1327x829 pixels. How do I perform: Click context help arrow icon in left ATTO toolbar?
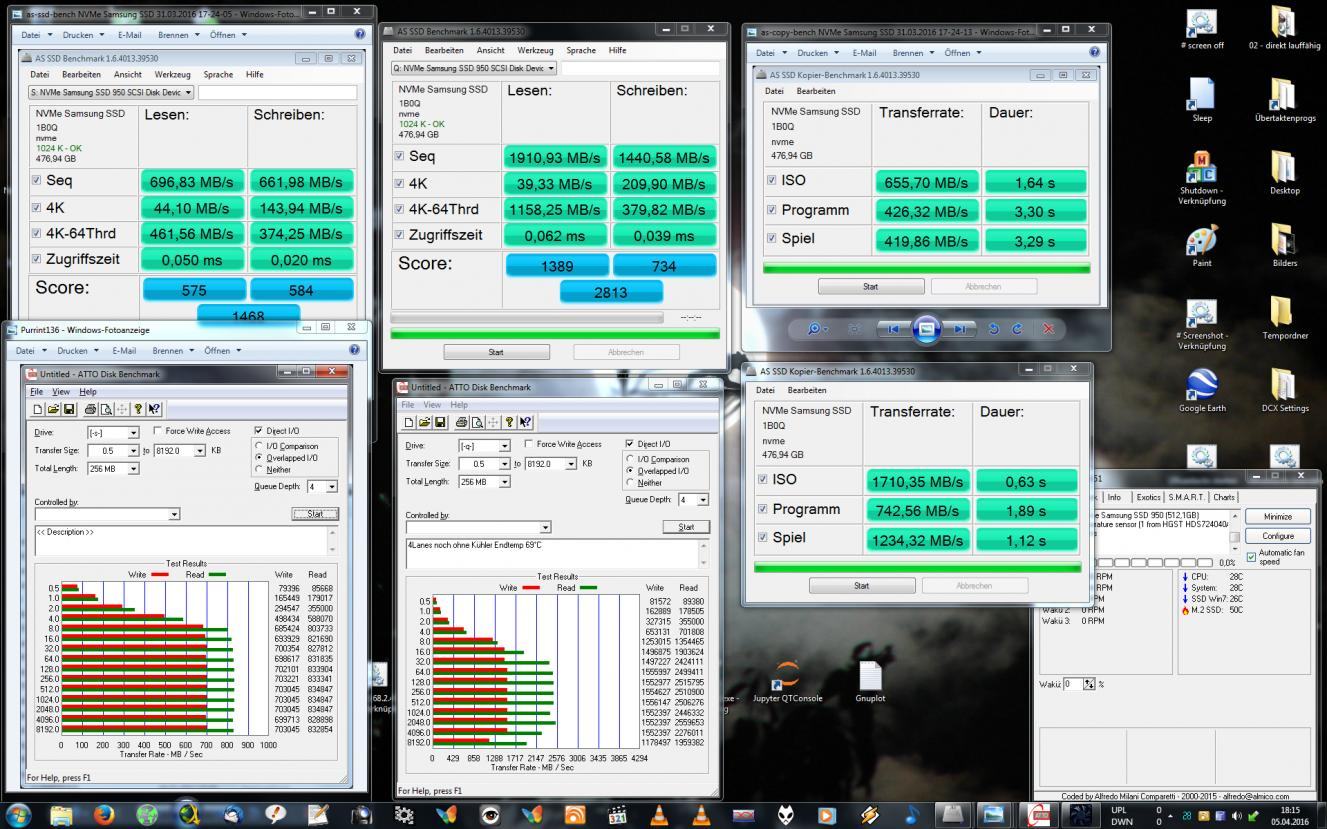point(154,409)
